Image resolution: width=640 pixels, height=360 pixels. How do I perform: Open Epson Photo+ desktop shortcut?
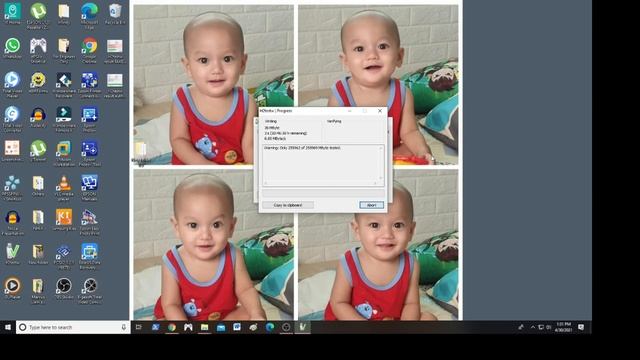(x=89, y=119)
